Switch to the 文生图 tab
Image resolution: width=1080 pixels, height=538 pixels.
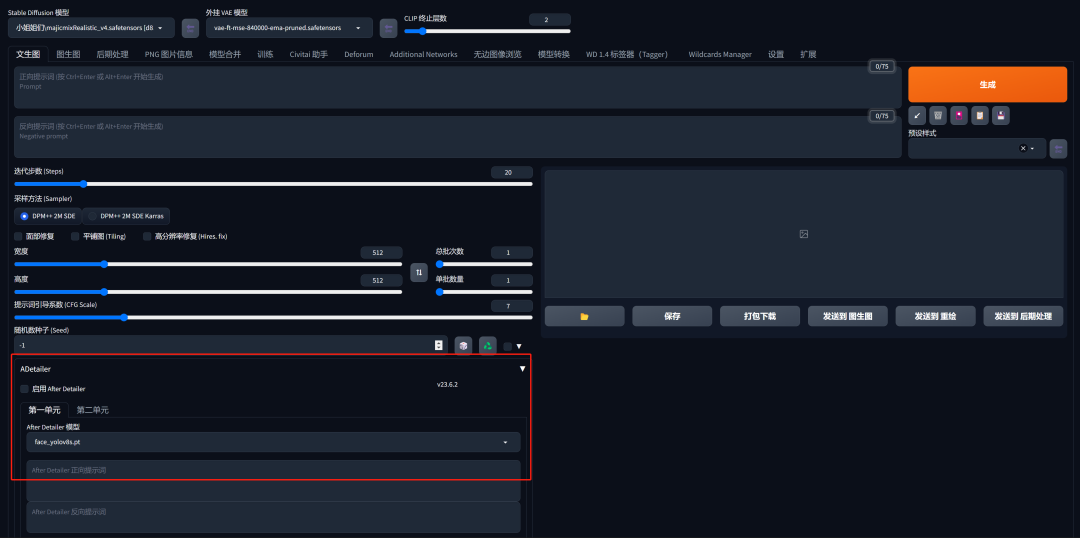coord(28,54)
